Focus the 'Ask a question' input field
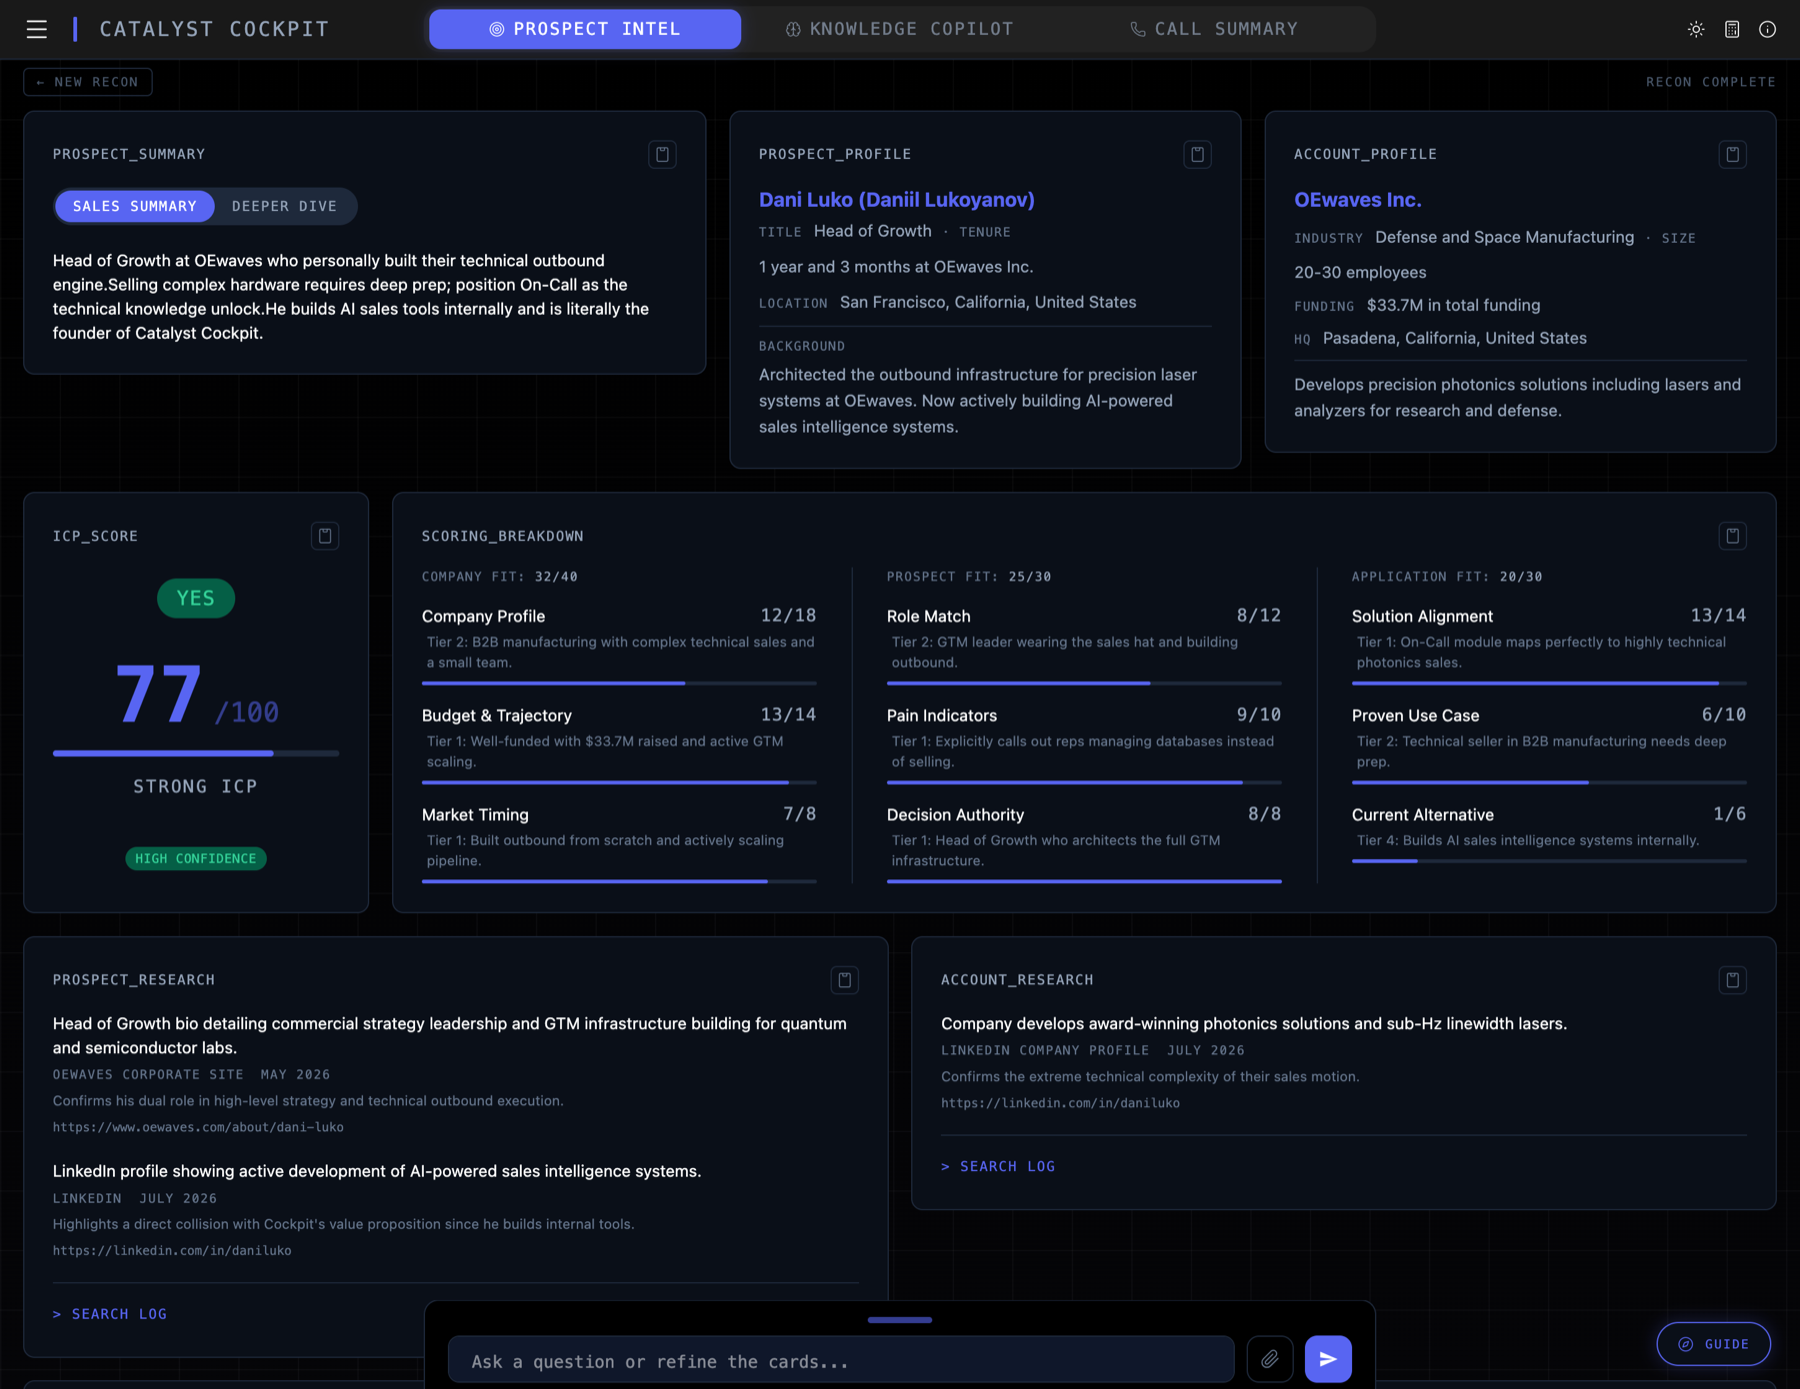 click(x=841, y=1360)
